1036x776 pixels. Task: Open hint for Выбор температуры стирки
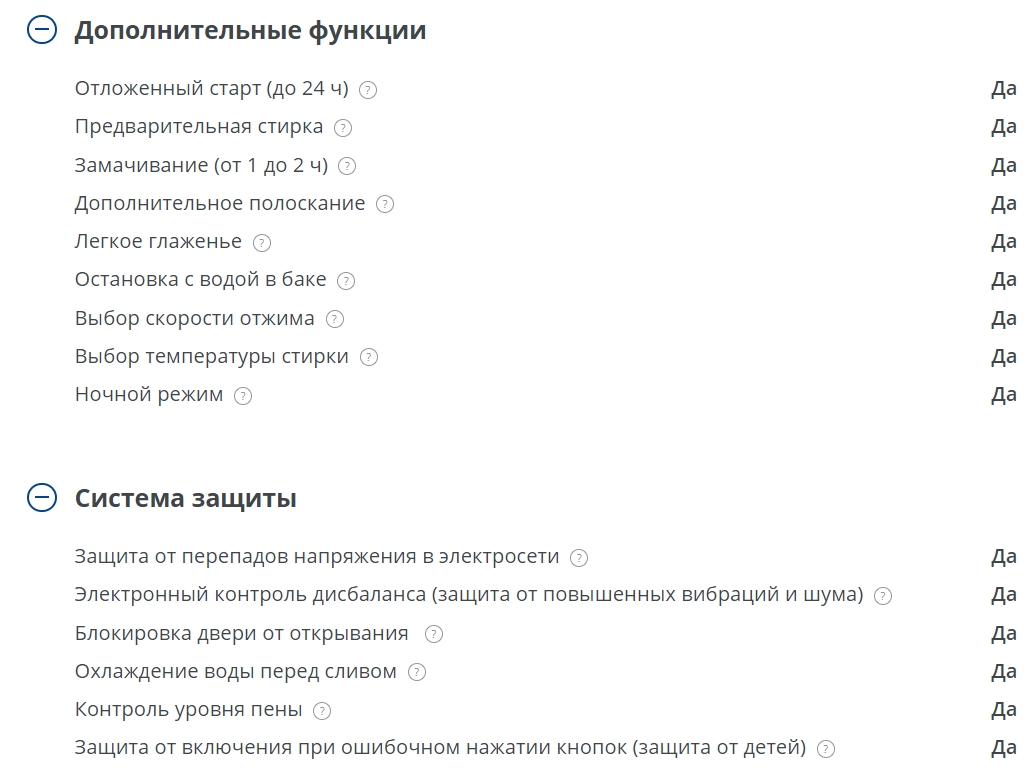click(x=369, y=357)
